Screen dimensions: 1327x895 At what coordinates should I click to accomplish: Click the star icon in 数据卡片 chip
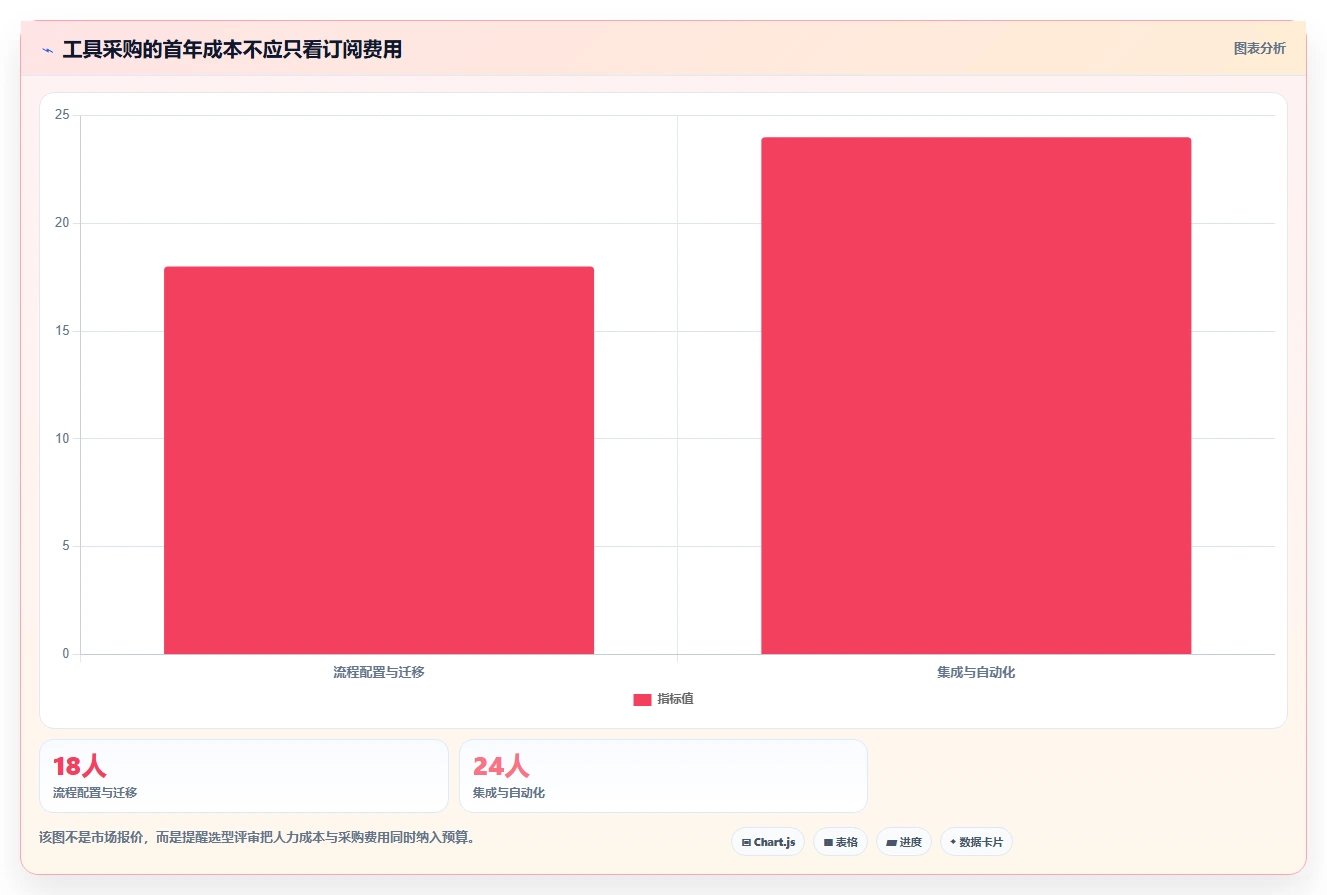tap(953, 842)
